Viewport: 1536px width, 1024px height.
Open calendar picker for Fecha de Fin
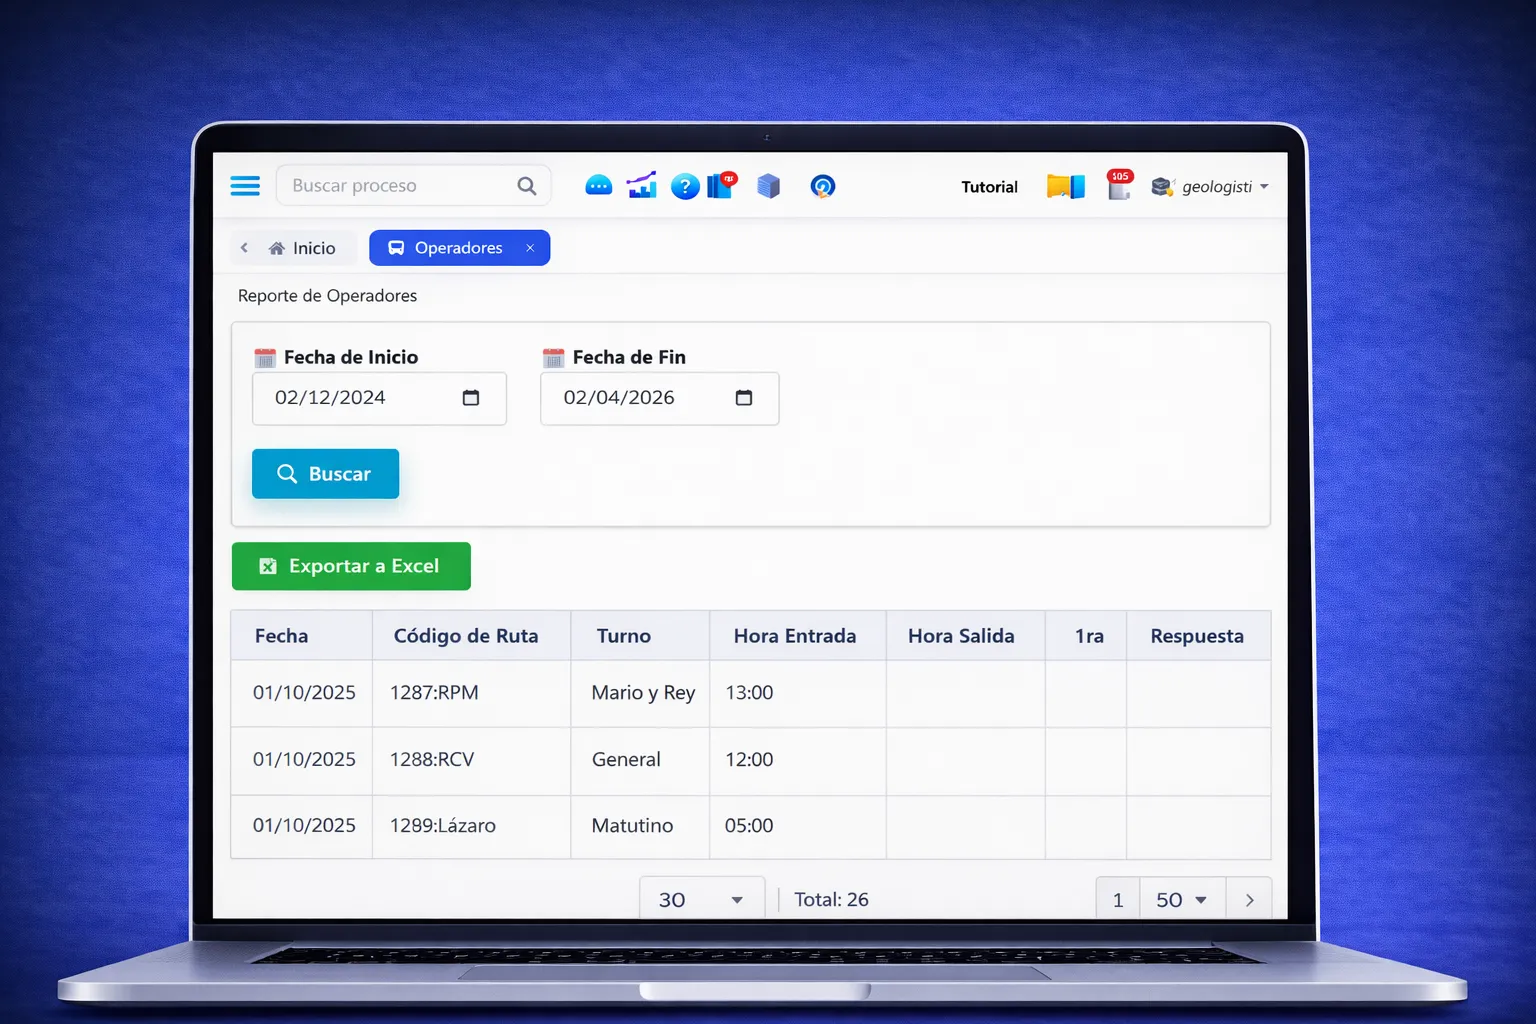click(x=744, y=398)
